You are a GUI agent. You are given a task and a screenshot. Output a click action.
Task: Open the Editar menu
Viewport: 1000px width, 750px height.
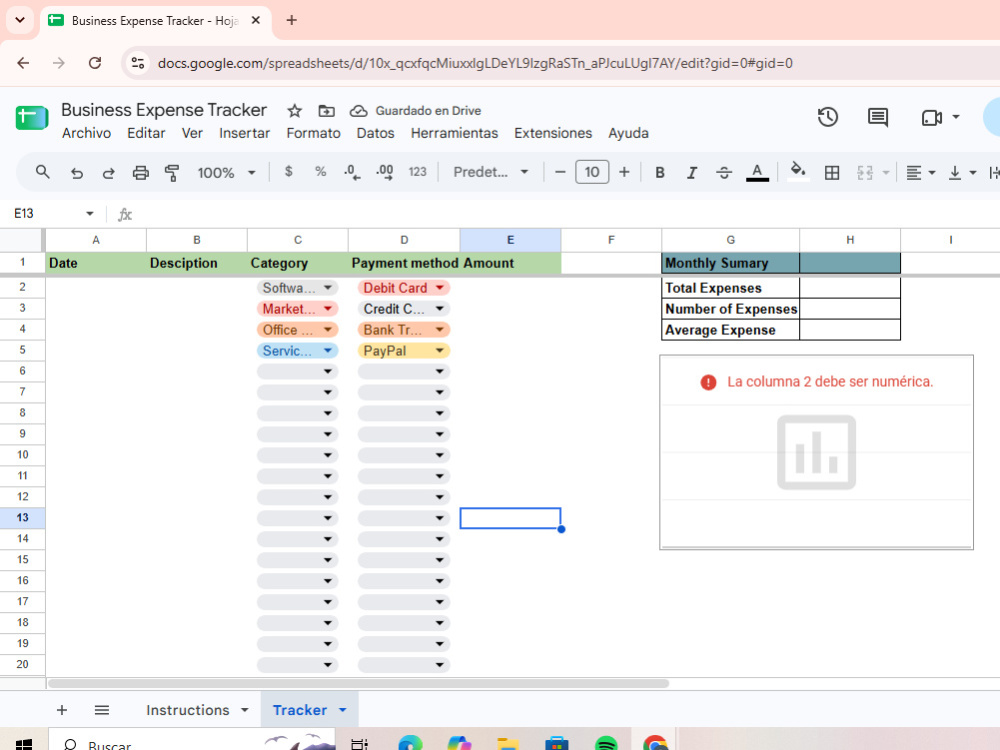[x=146, y=133]
